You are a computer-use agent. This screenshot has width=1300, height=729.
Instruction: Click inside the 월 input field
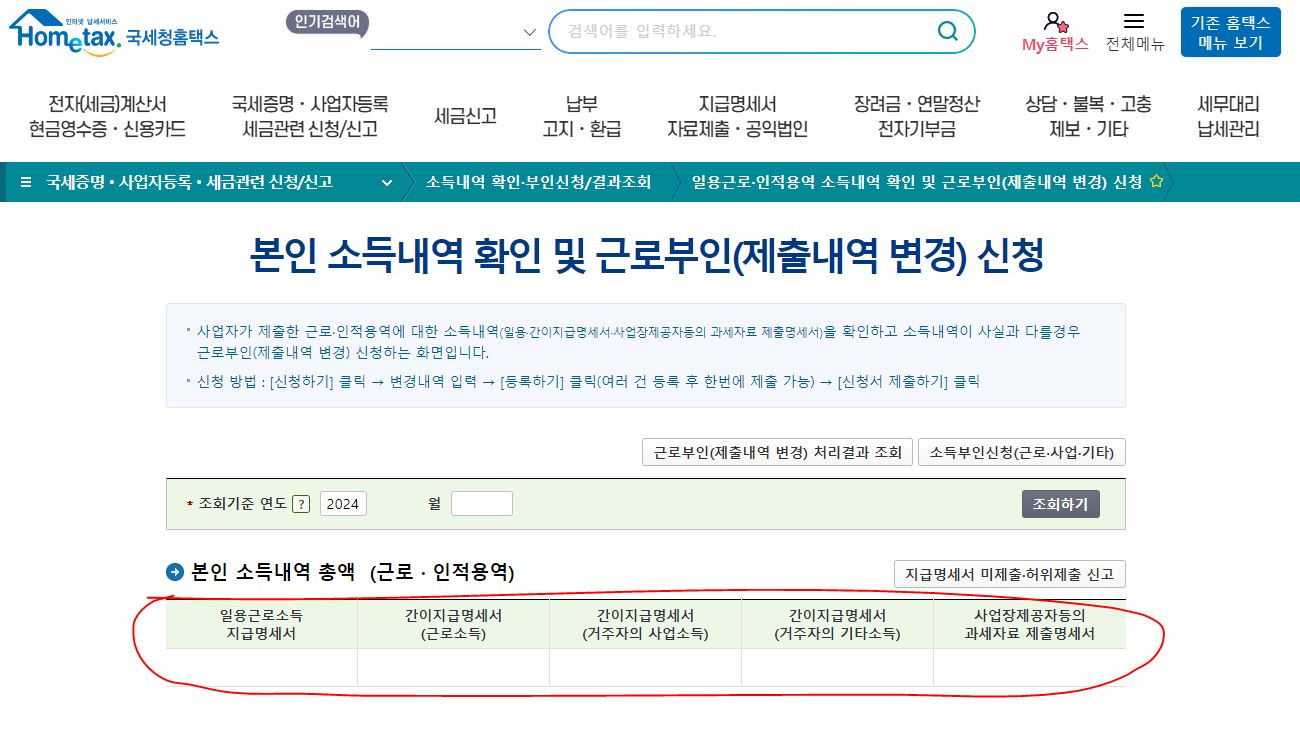(x=482, y=504)
